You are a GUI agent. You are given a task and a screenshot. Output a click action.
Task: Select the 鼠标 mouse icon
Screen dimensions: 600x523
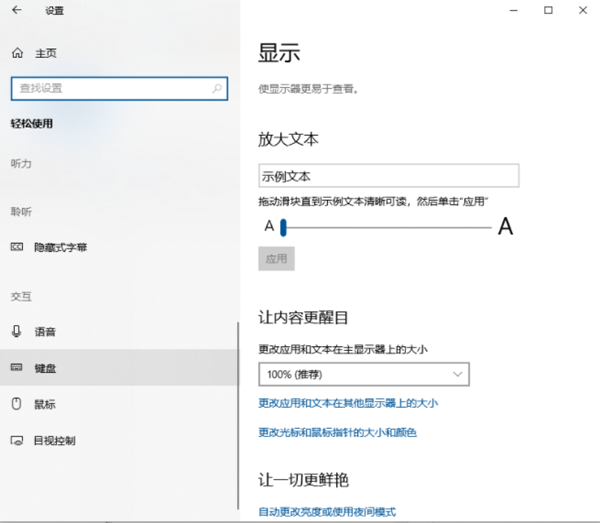point(16,404)
